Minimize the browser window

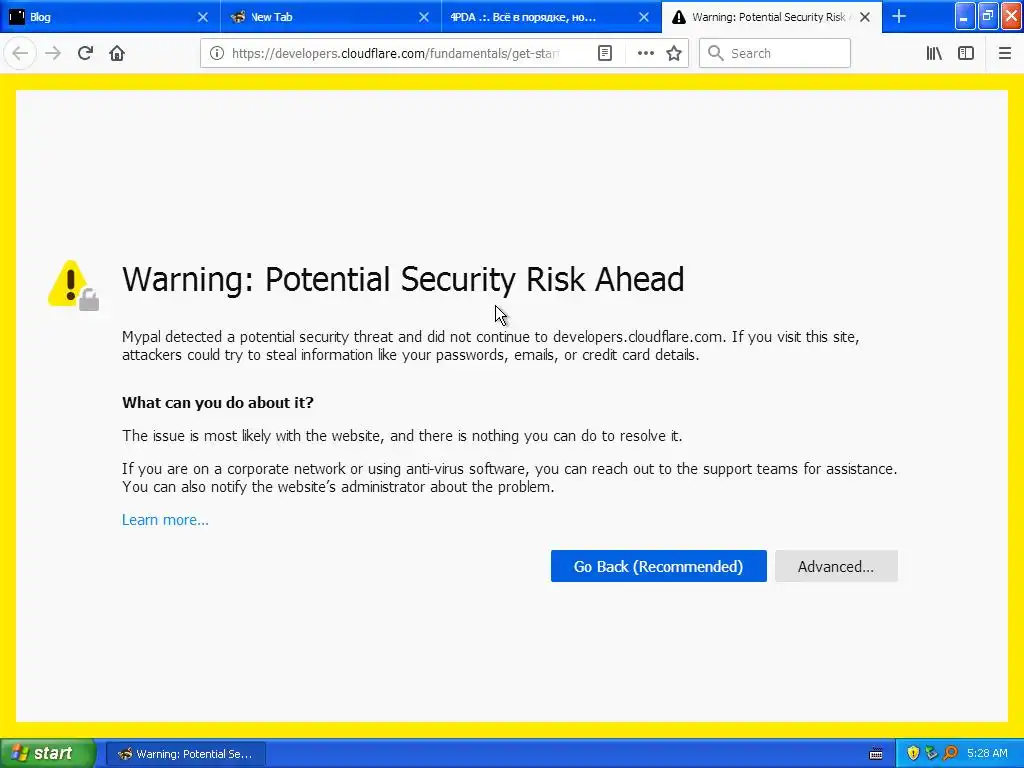coord(965,16)
